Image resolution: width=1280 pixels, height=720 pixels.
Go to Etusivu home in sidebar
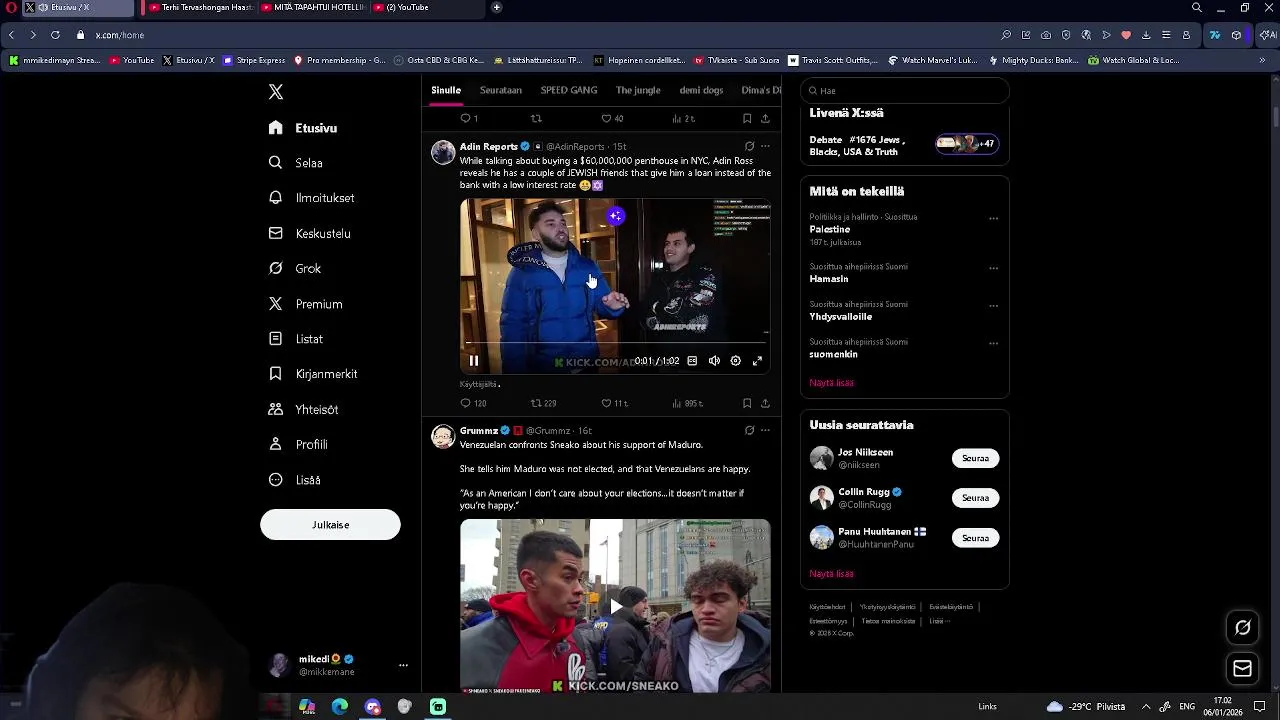[x=303, y=128]
